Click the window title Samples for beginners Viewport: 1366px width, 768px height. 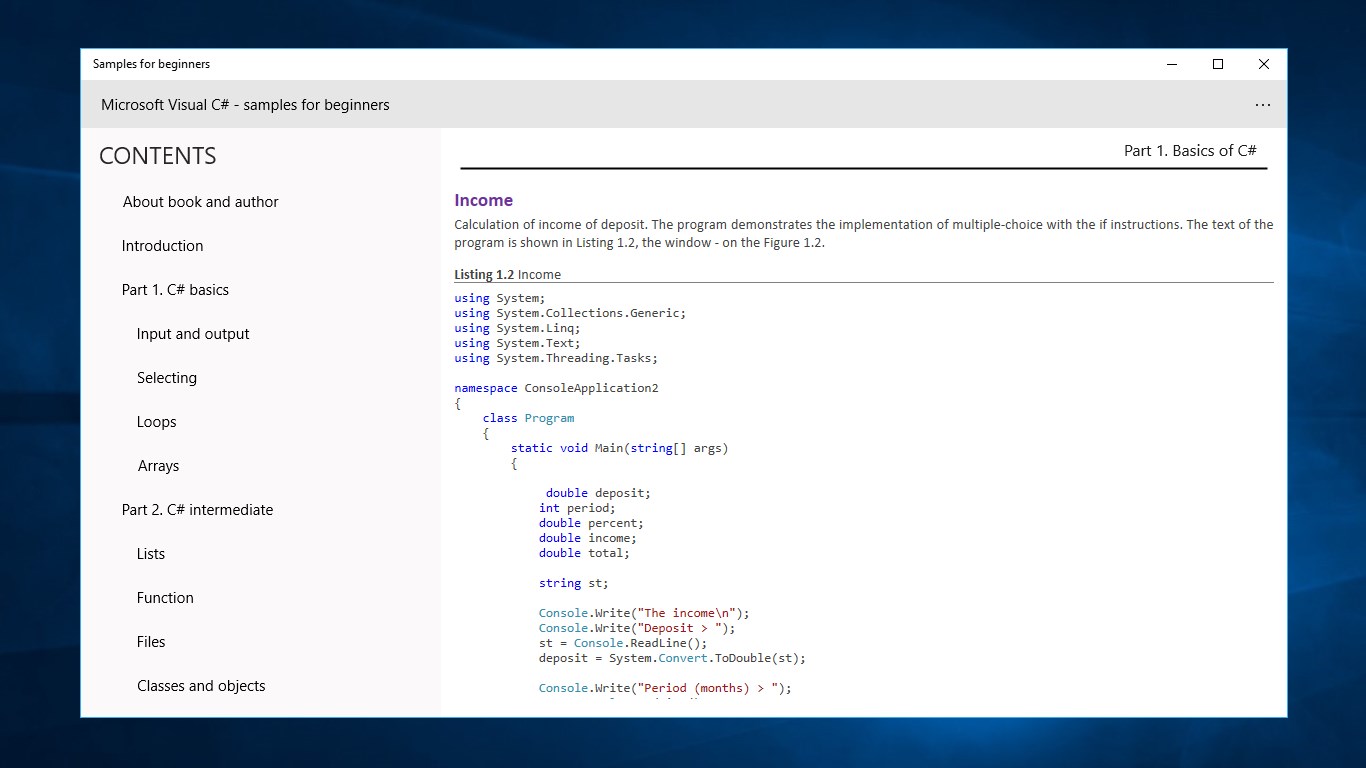point(151,64)
